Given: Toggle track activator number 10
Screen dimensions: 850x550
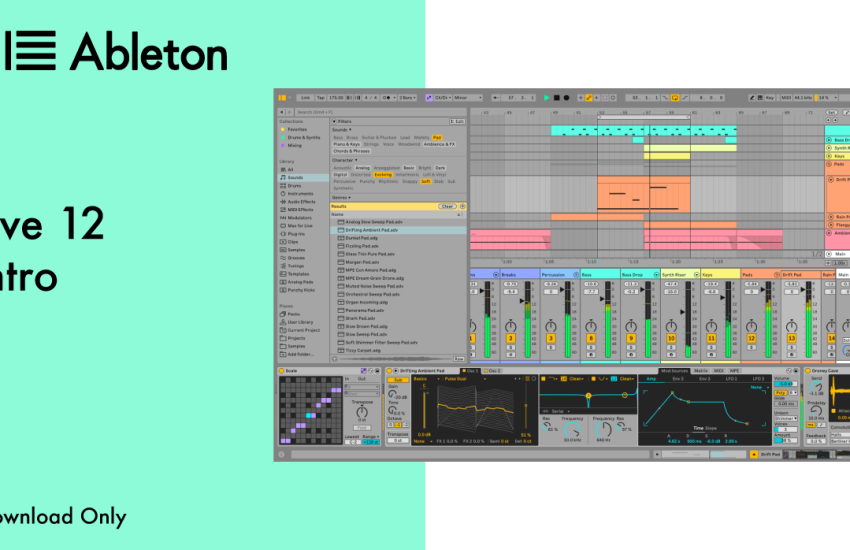Looking at the screenshot, I should click(x=671, y=338).
